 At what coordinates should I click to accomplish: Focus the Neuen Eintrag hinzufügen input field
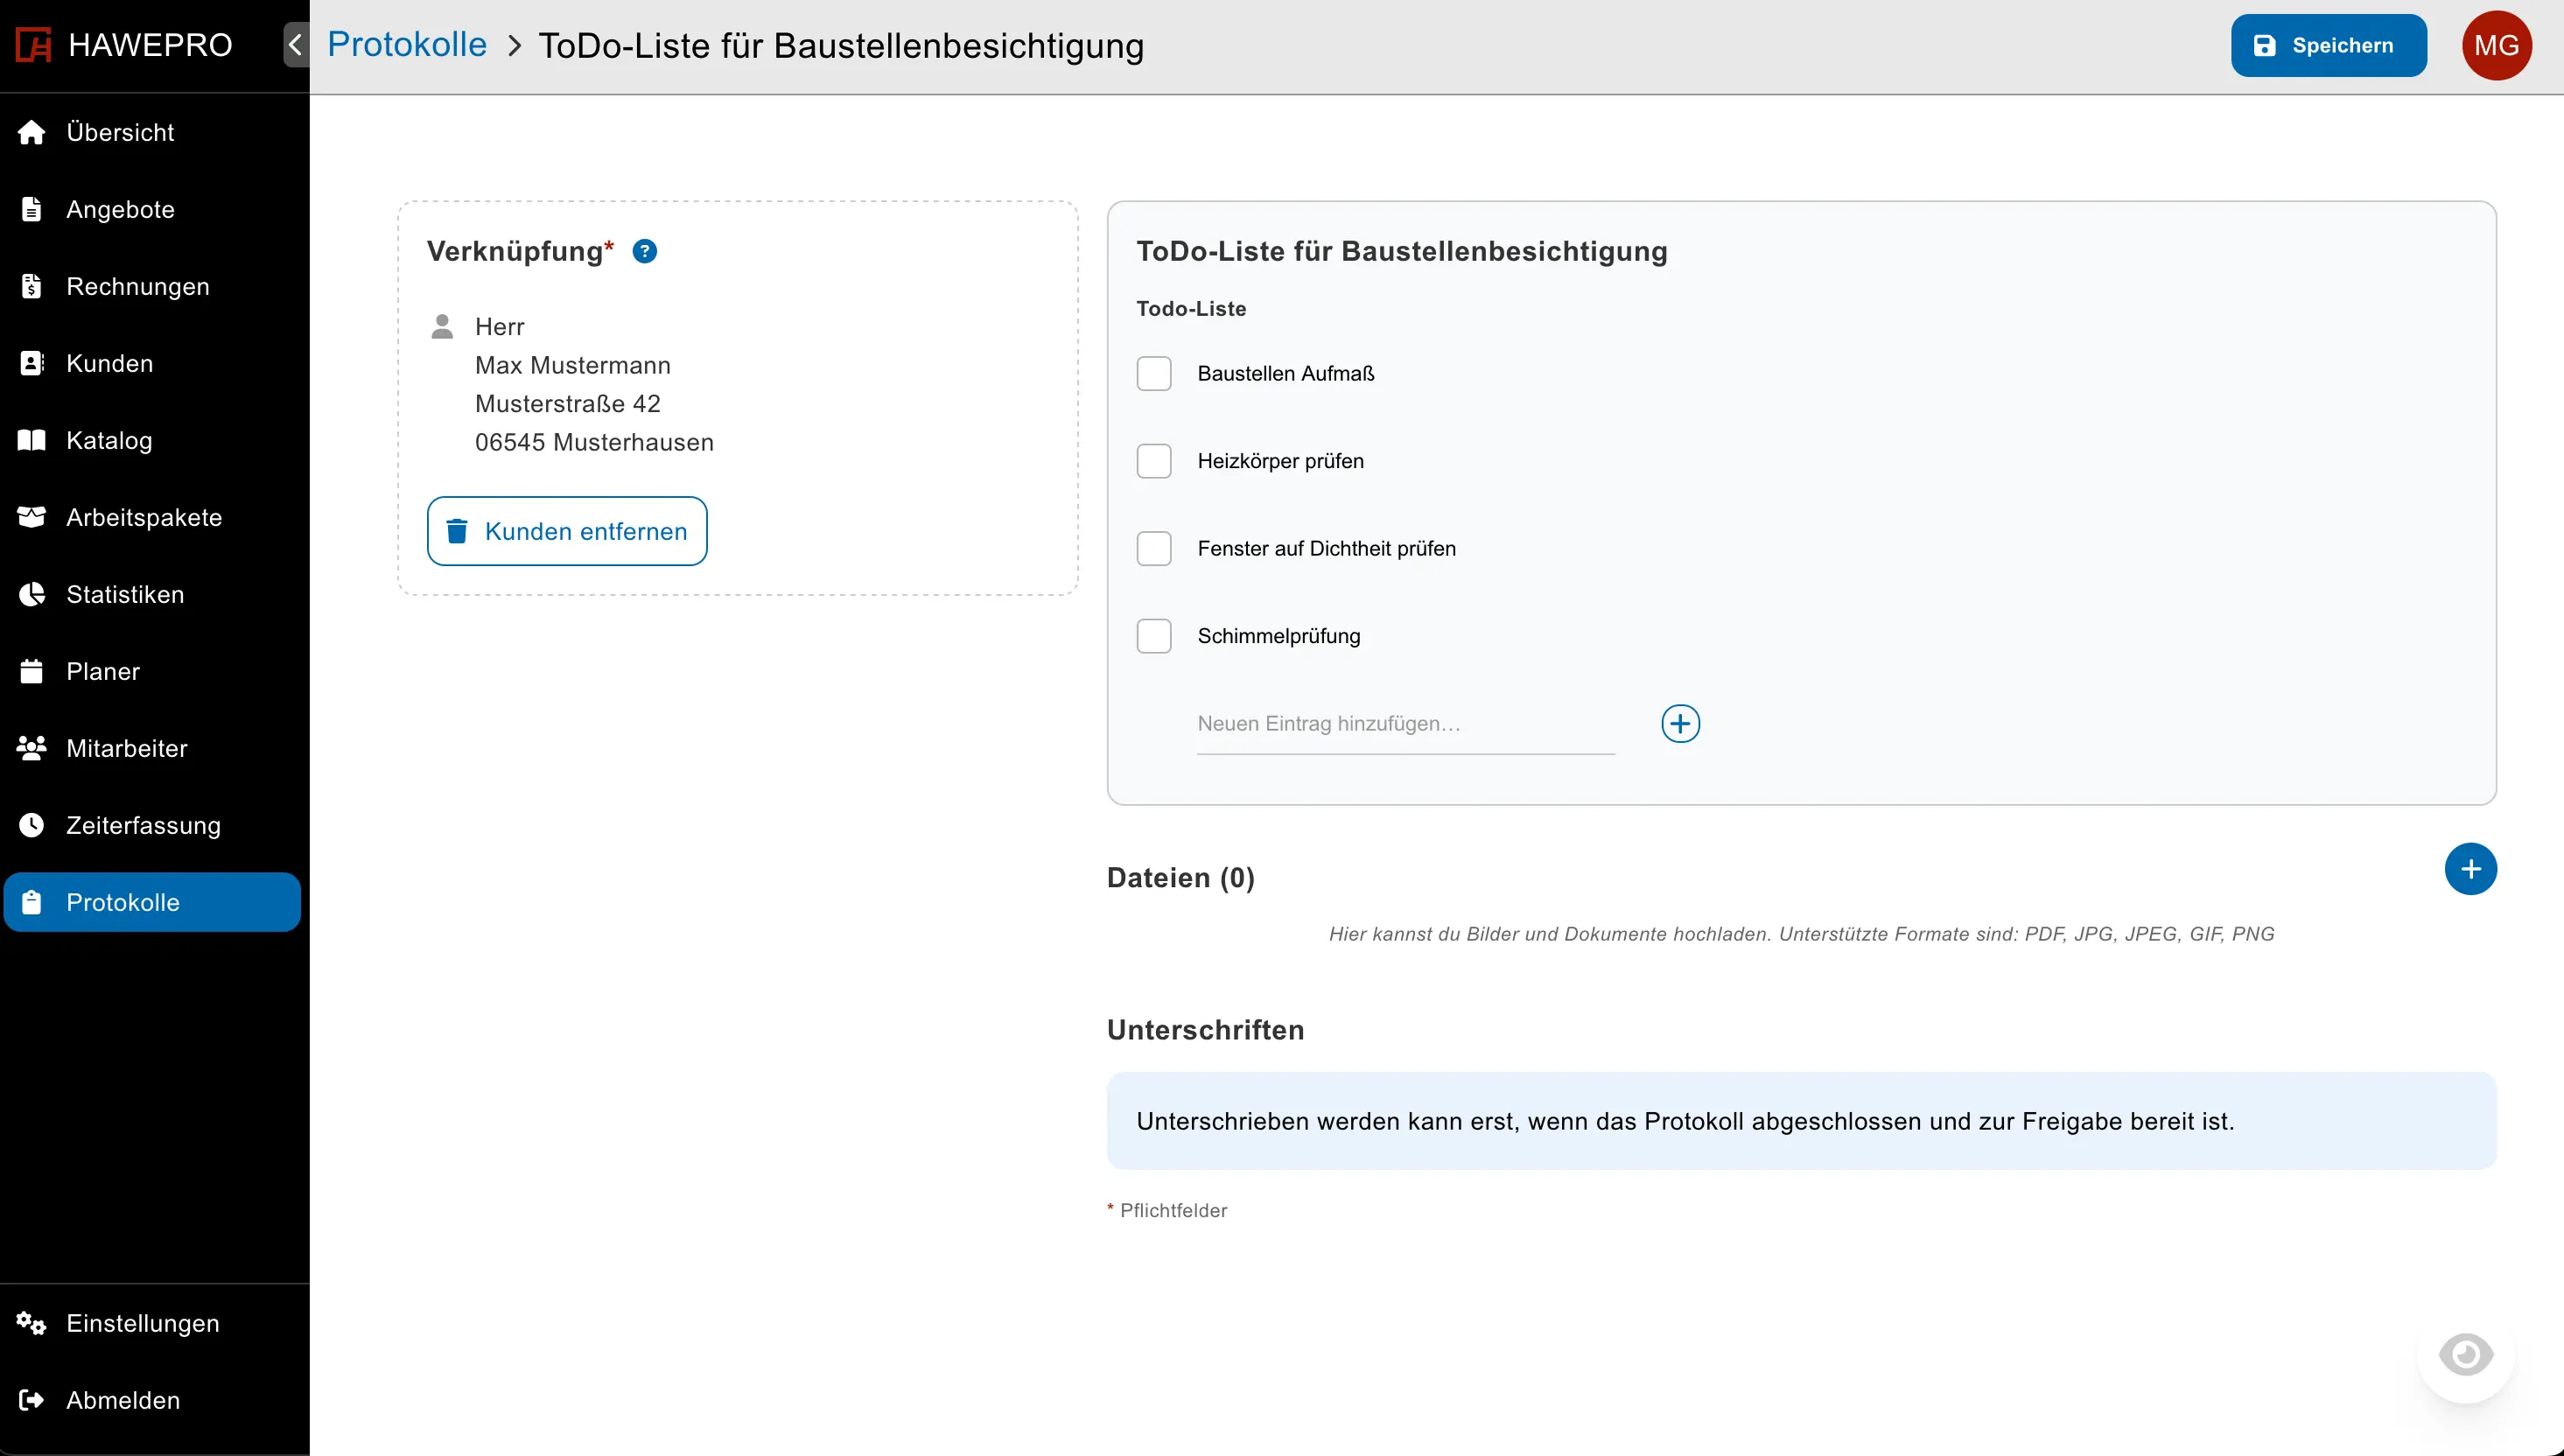pyautogui.click(x=1404, y=724)
